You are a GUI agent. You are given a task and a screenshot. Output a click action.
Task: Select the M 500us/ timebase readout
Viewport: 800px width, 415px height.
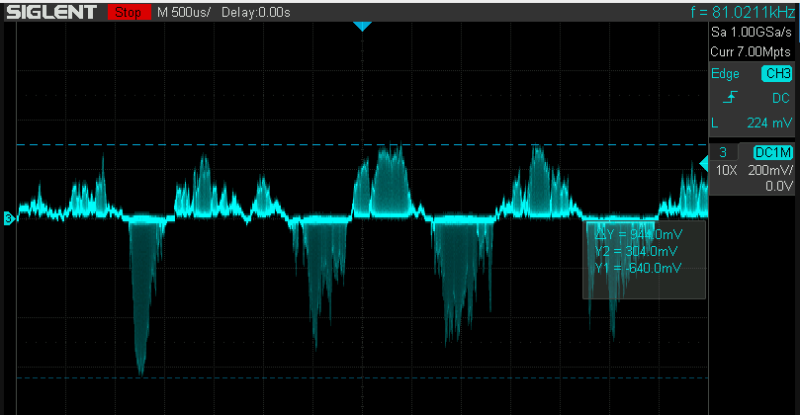(184, 12)
